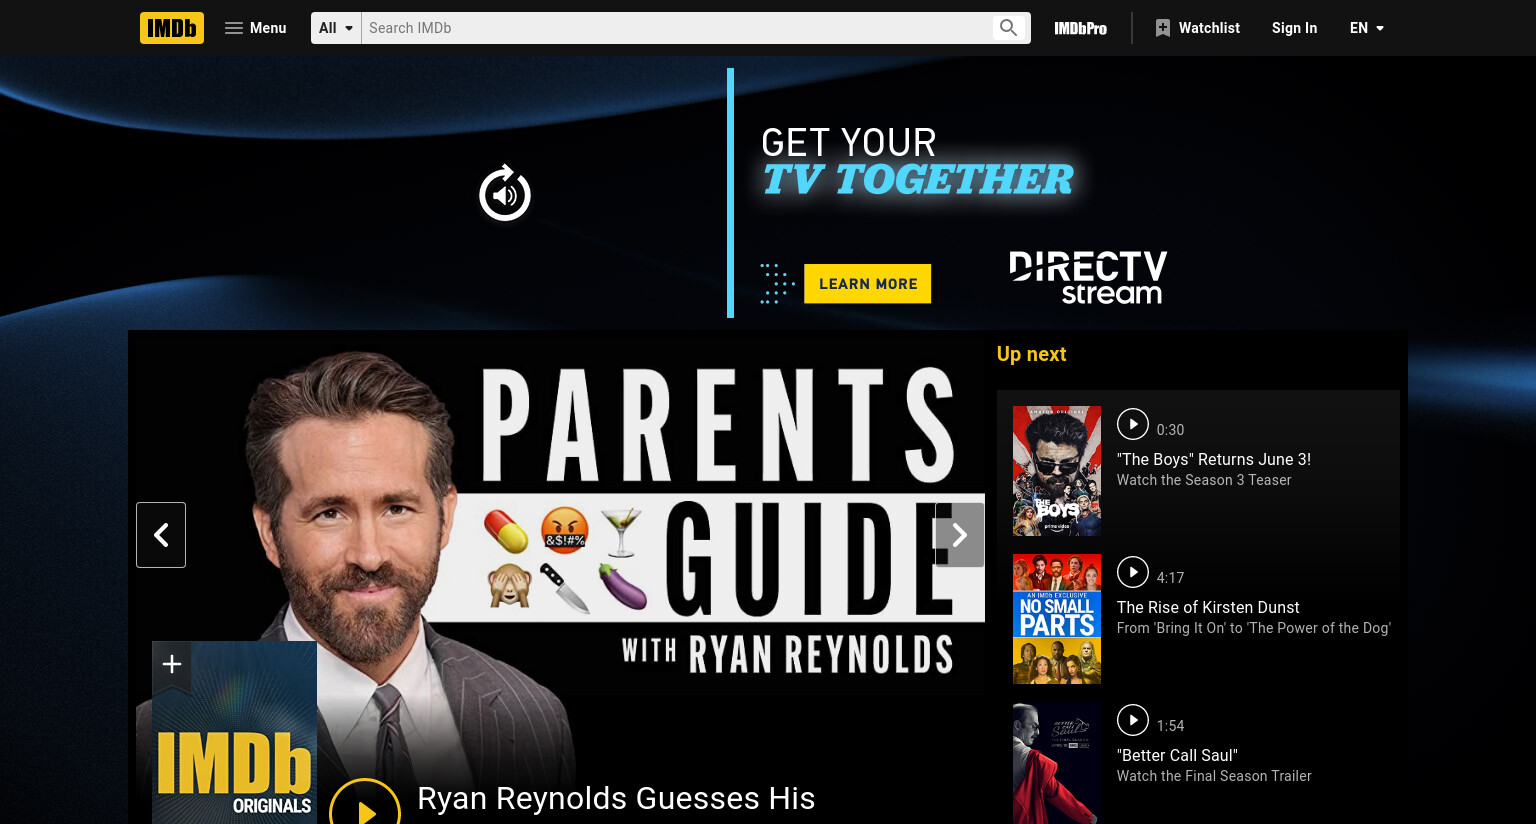Play Better Call Saul trailer, 1:54
This screenshot has width=1536, height=824.
pos(1132,720)
